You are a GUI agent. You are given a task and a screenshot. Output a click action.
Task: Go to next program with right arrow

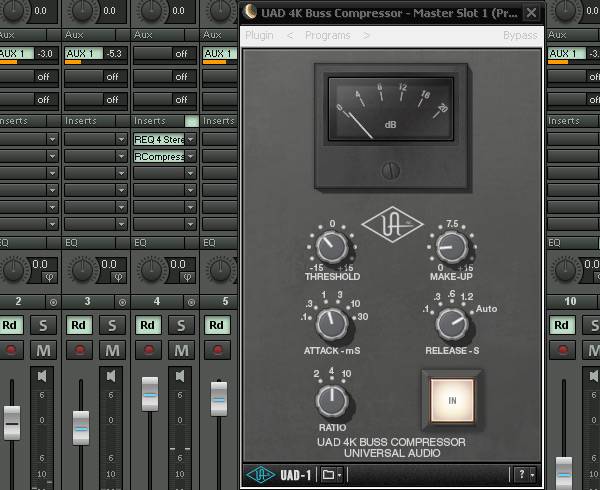(366, 36)
